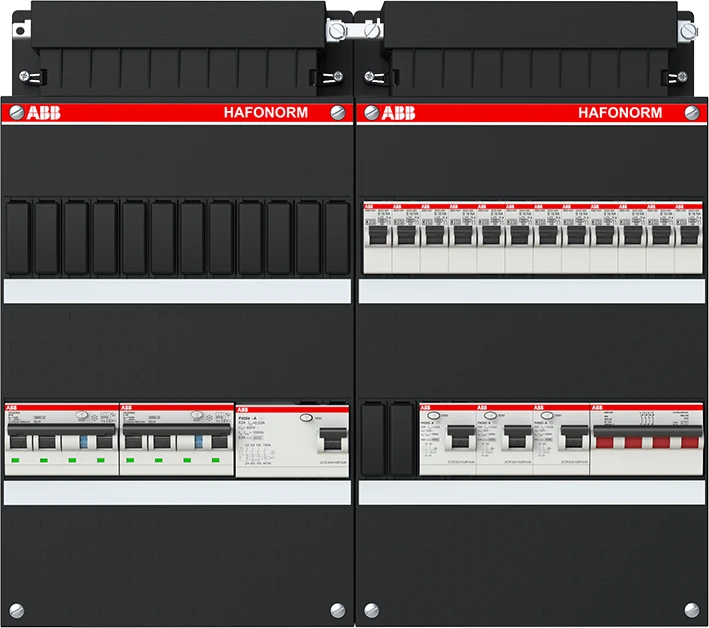Screen dimensions: 709x628
Task: Click the ABB logo on the right panel header
Action: pos(392,112)
